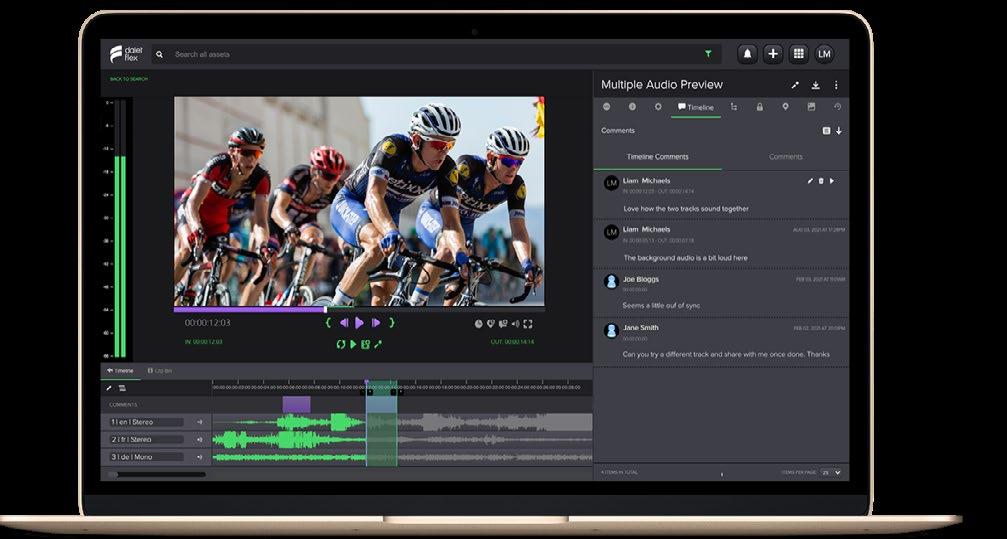Viewport: 1007px width, 539px height.
Task: Open the items per page dropdown
Action: coord(831,472)
